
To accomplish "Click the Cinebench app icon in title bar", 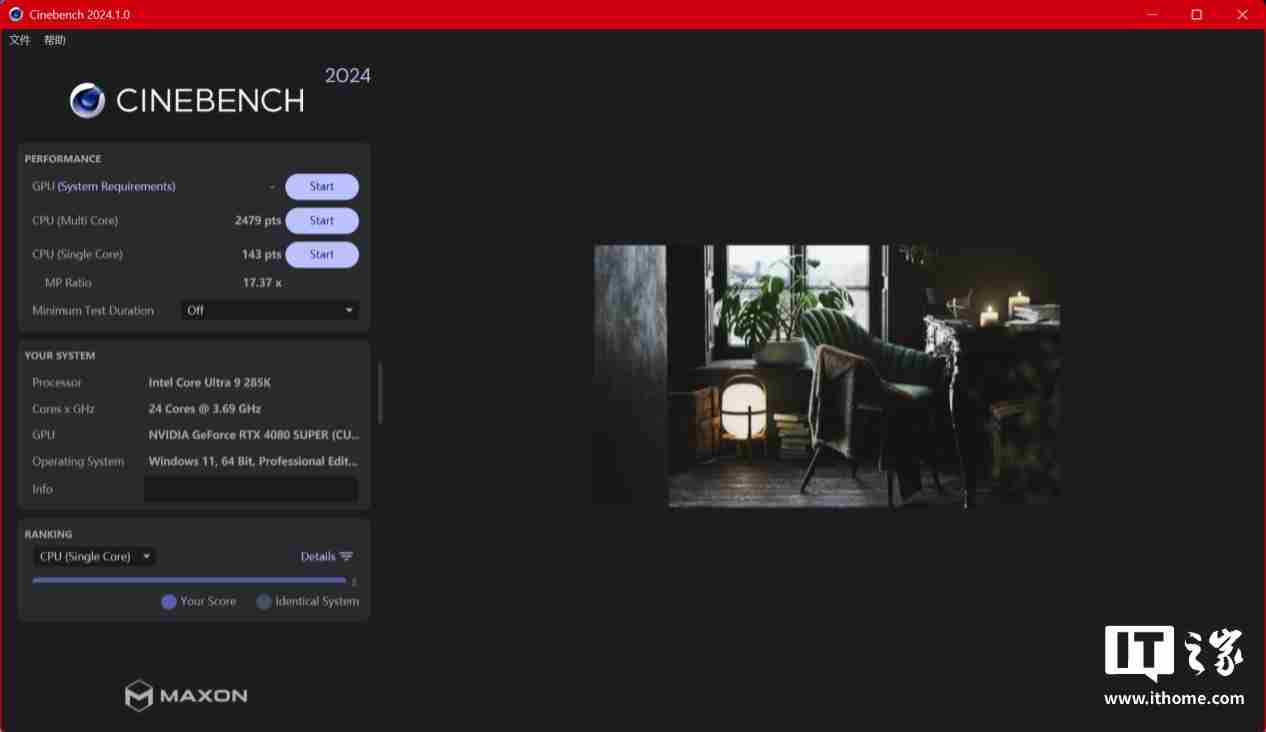I will pyautogui.click(x=16, y=14).
